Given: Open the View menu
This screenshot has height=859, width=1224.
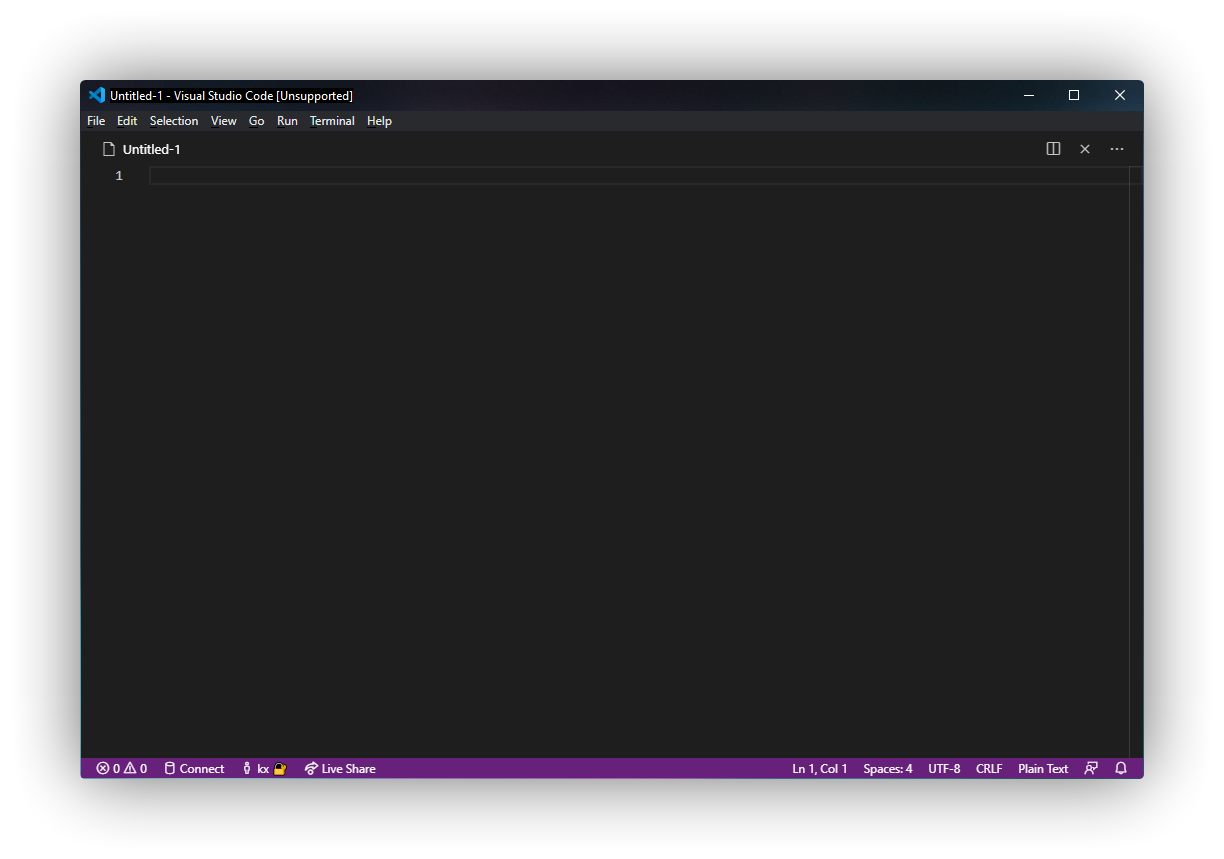Looking at the screenshot, I should [224, 121].
